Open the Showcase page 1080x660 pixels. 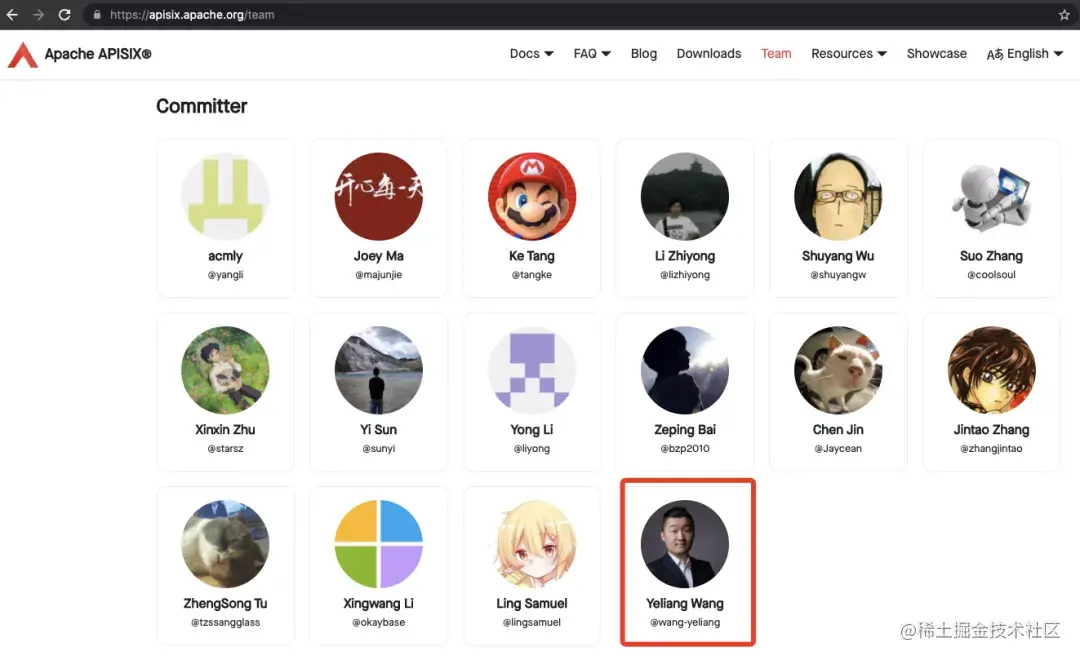[936, 54]
